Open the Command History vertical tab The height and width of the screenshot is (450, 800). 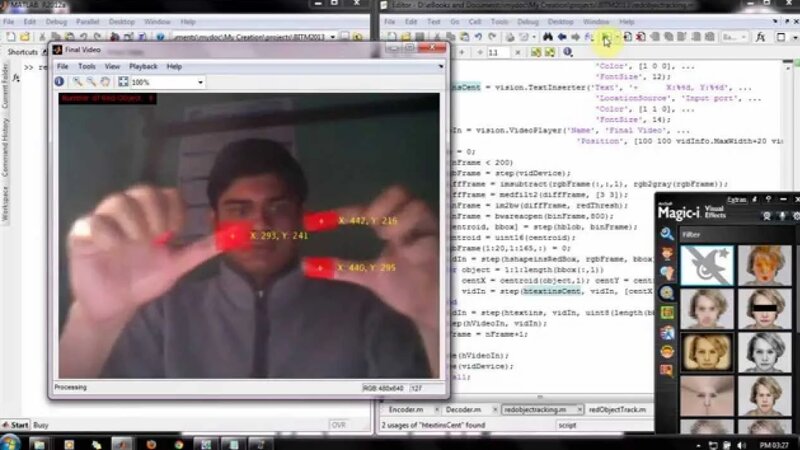point(5,147)
